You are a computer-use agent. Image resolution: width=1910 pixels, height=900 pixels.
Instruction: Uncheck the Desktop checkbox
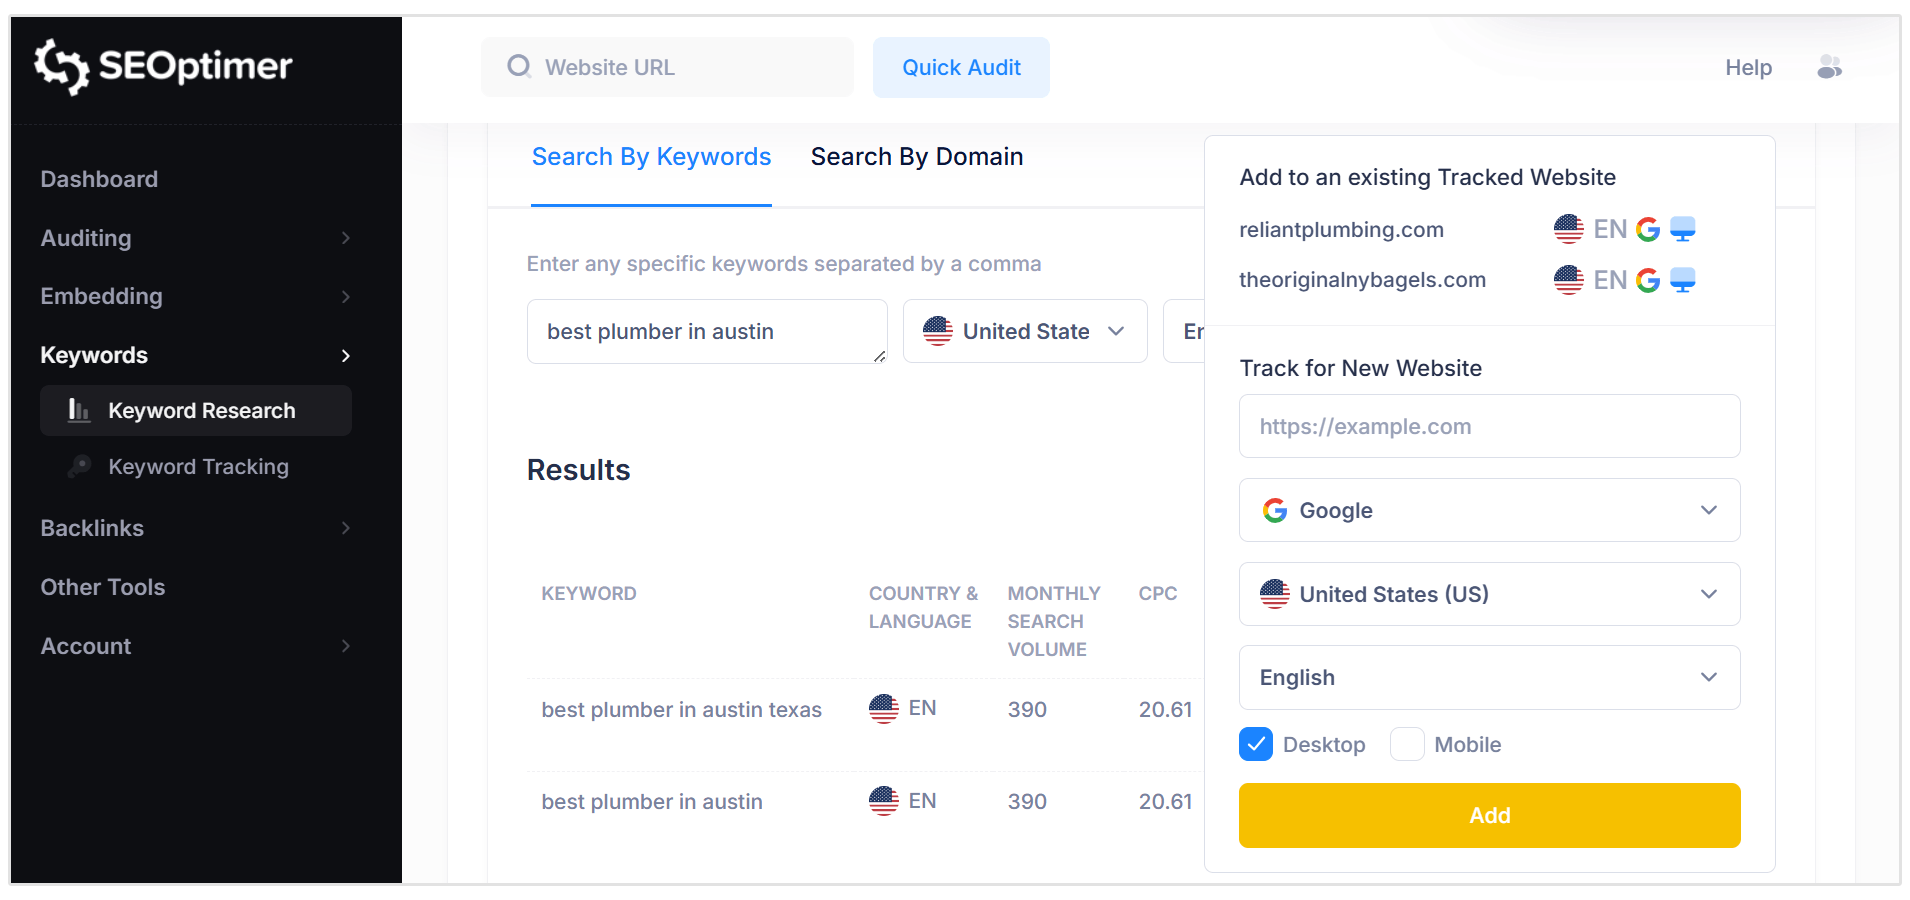pos(1256,744)
